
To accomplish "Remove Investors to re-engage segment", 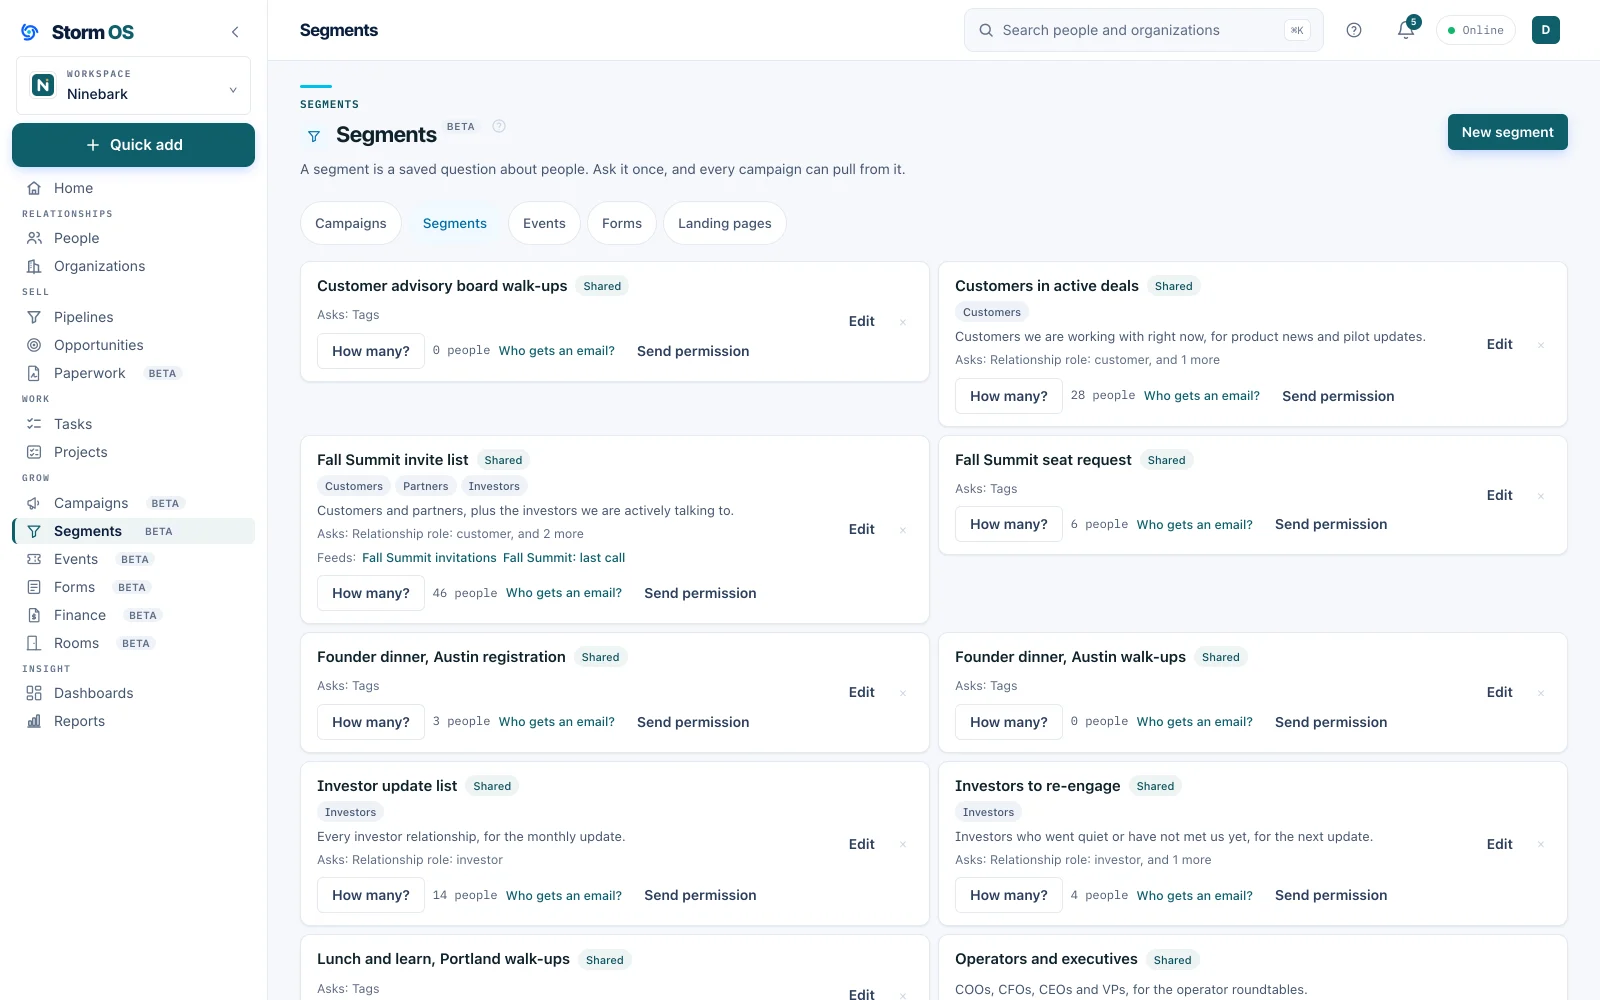I will [x=1541, y=845].
